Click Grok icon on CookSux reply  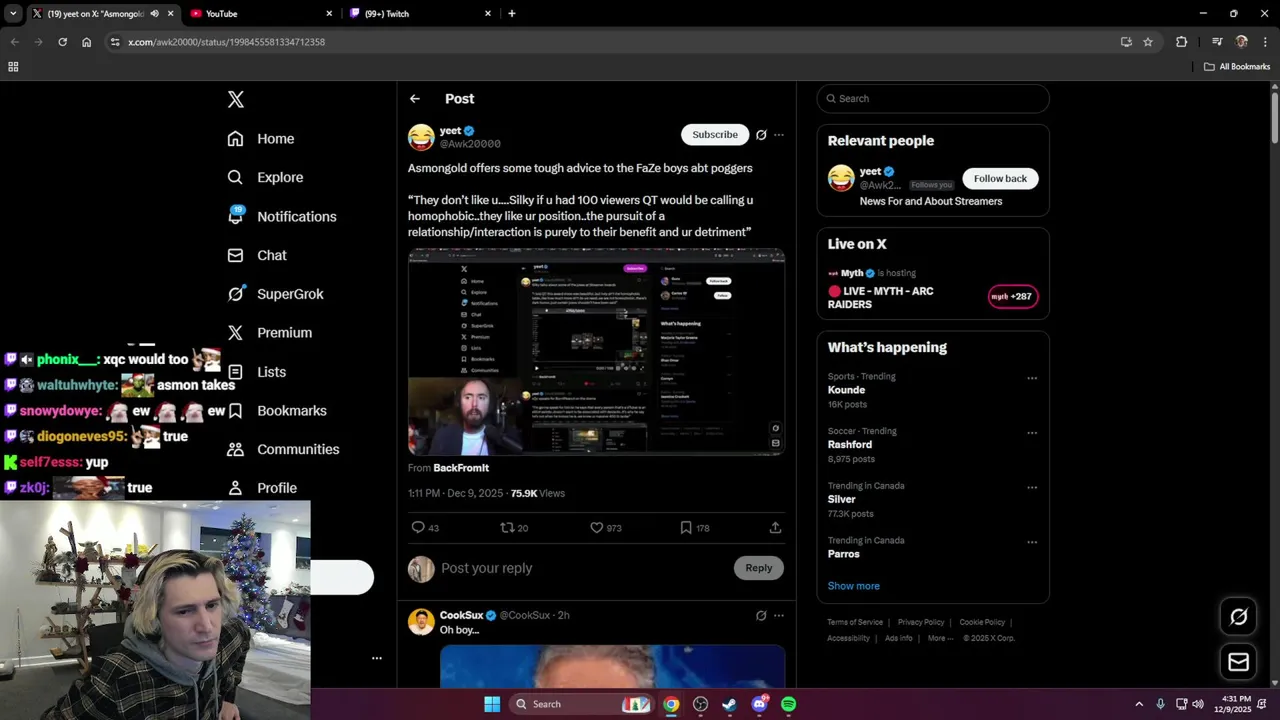point(761,616)
